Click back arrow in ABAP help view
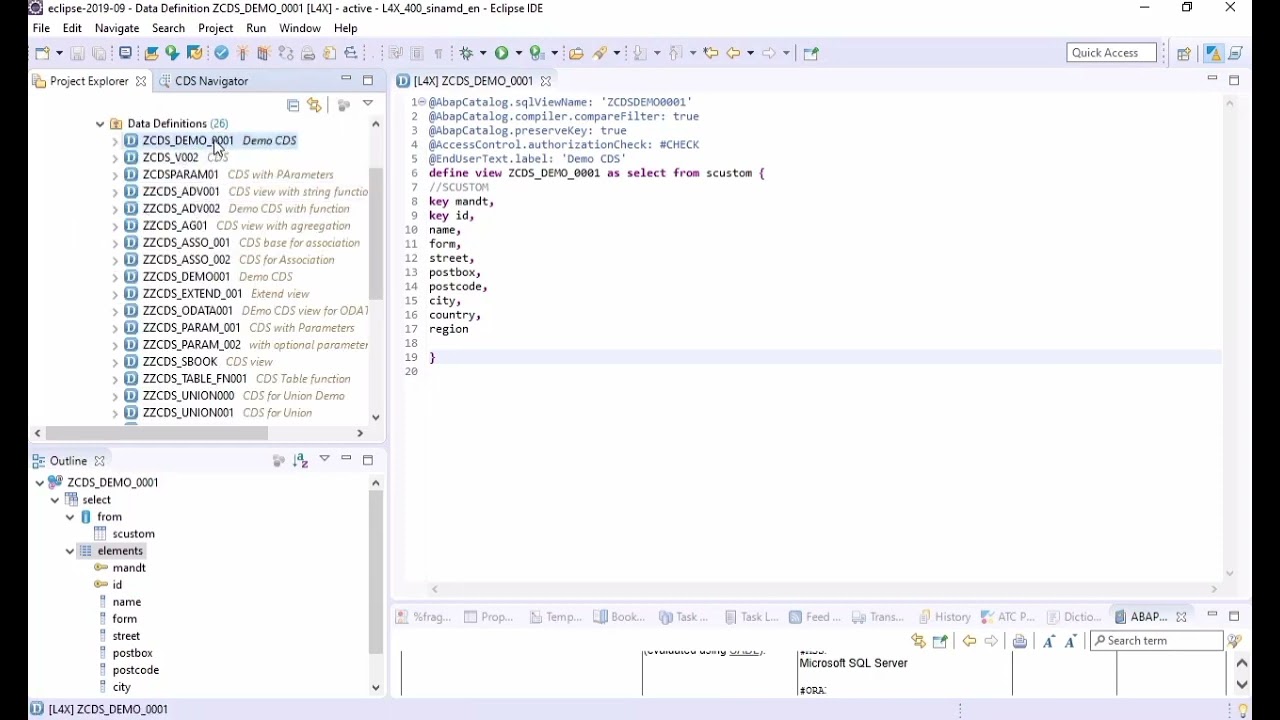Screen dimensions: 1280x720 click(x=969, y=641)
